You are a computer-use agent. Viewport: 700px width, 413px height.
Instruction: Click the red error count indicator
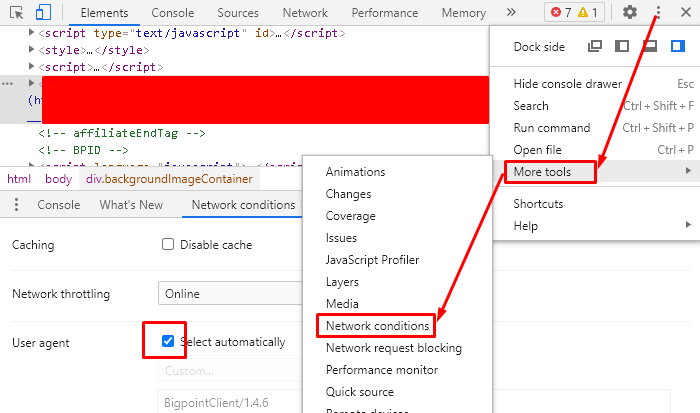(x=561, y=12)
